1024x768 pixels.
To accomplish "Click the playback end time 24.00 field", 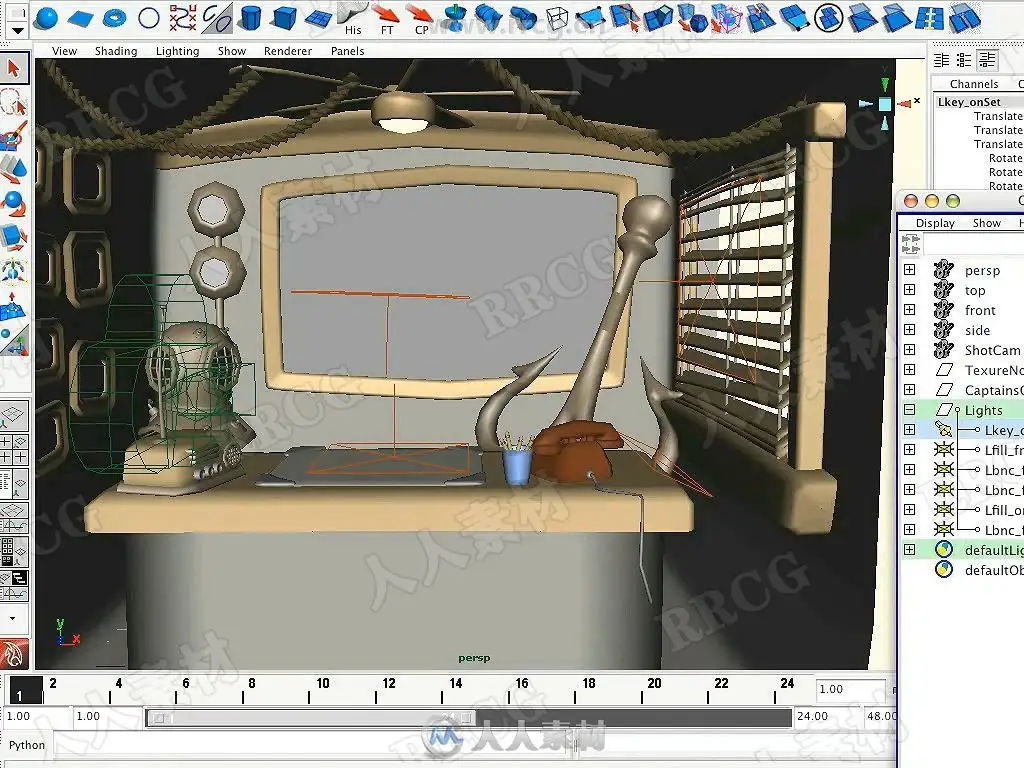I will [827, 716].
